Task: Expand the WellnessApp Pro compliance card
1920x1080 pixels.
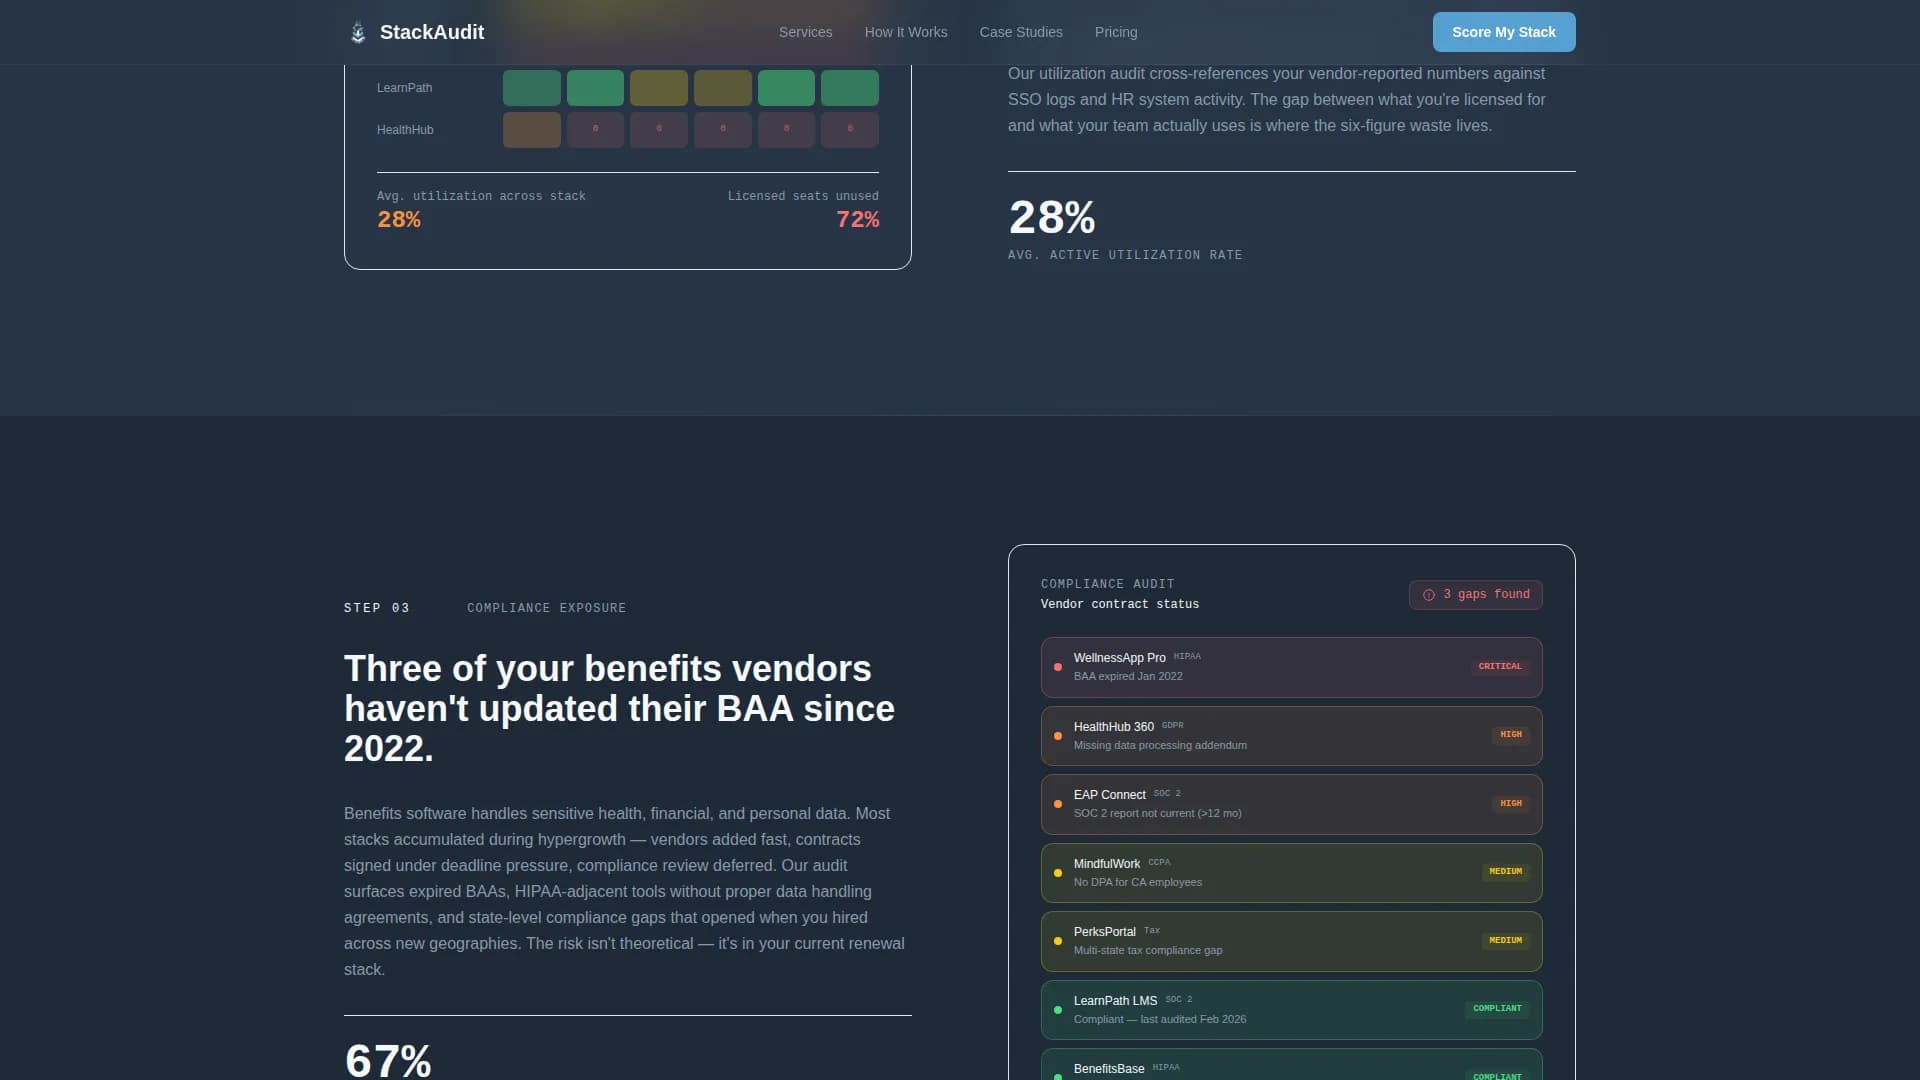Action: click(1291, 667)
